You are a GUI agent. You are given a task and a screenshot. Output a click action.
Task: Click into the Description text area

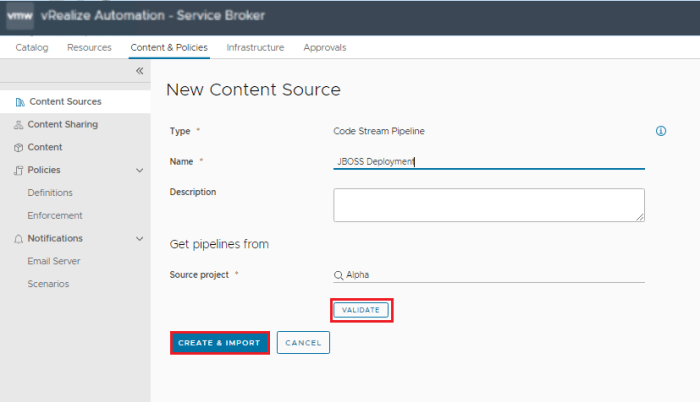tap(488, 204)
